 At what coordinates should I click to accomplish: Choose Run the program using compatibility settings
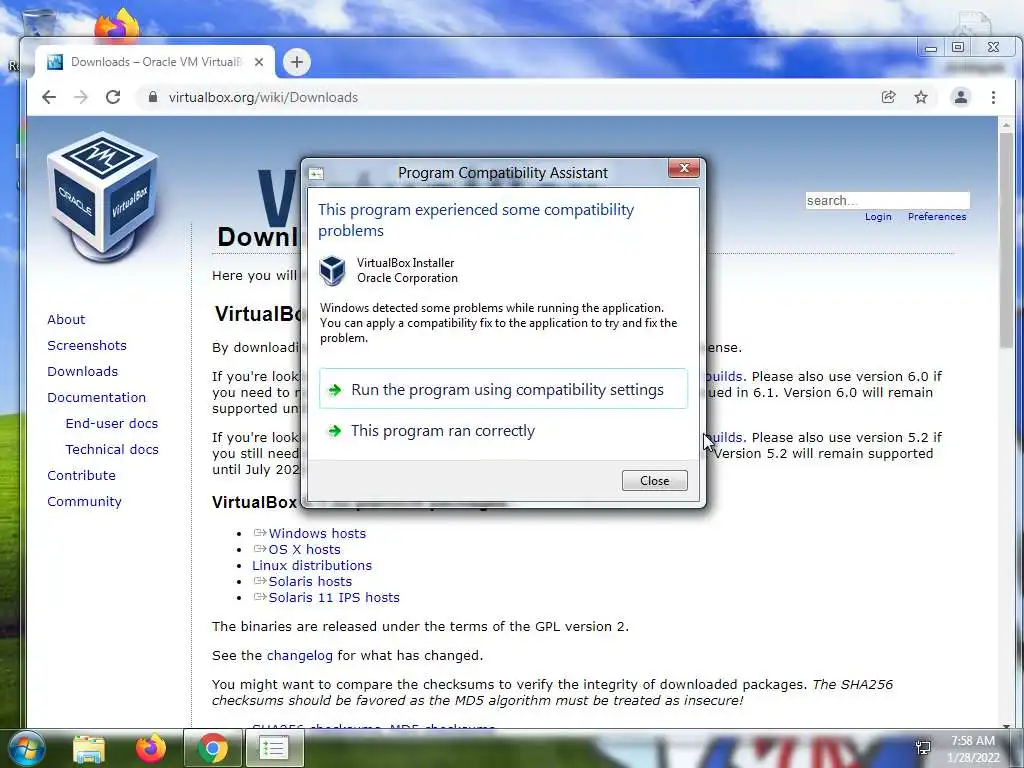pos(503,389)
